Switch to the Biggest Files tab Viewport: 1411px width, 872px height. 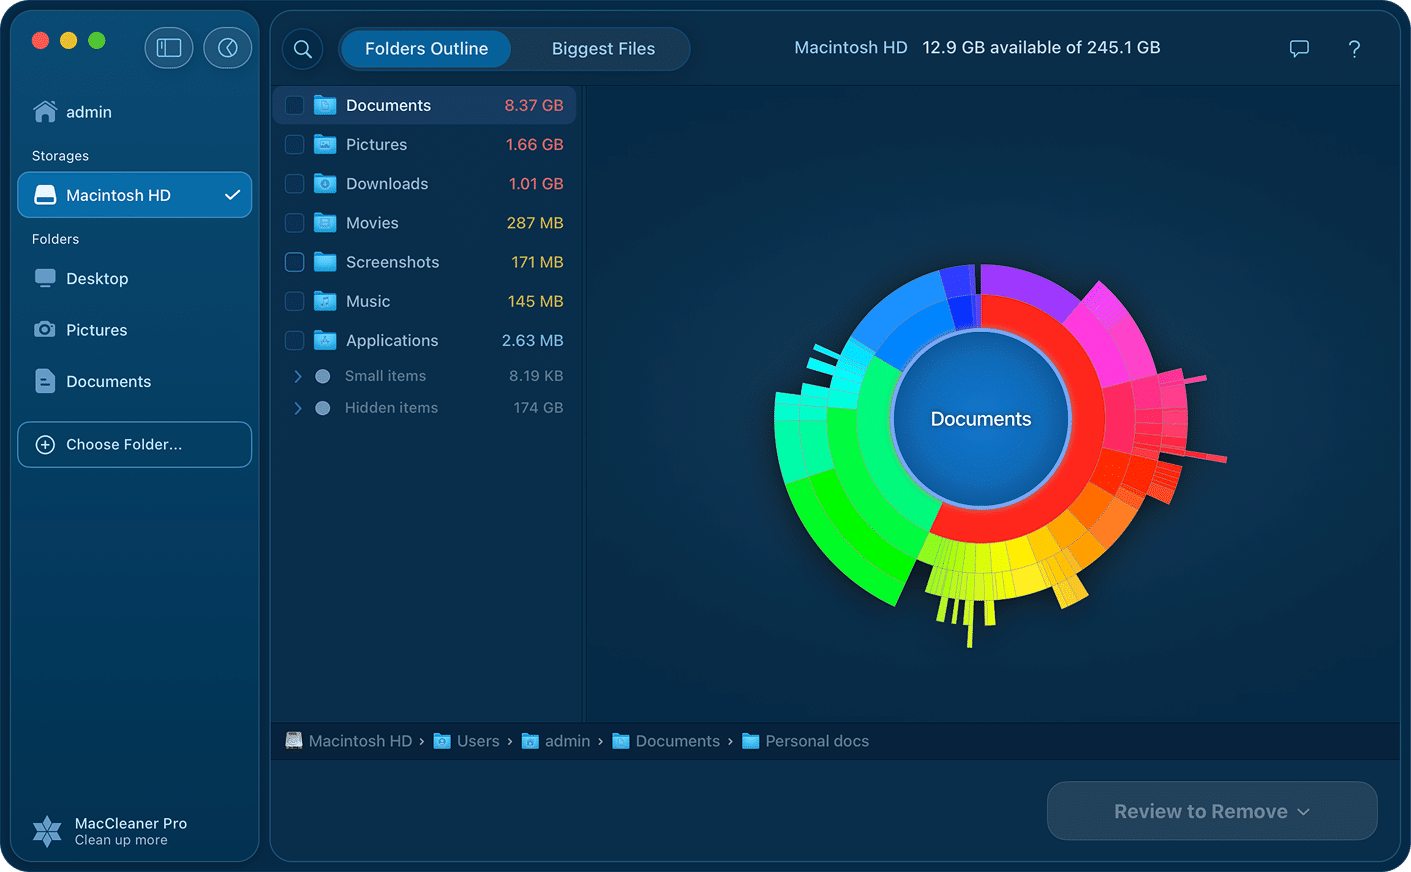[x=603, y=49]
